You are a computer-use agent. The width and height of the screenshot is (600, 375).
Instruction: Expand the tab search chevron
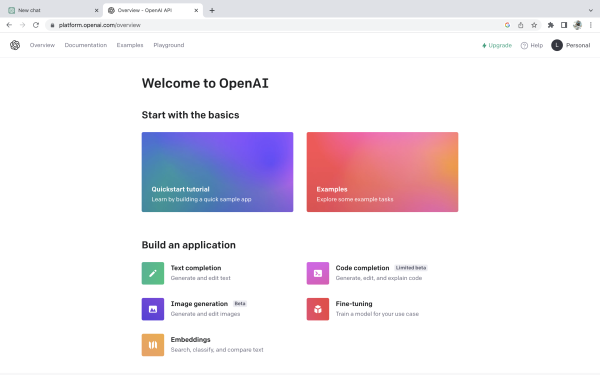(591, 10)
